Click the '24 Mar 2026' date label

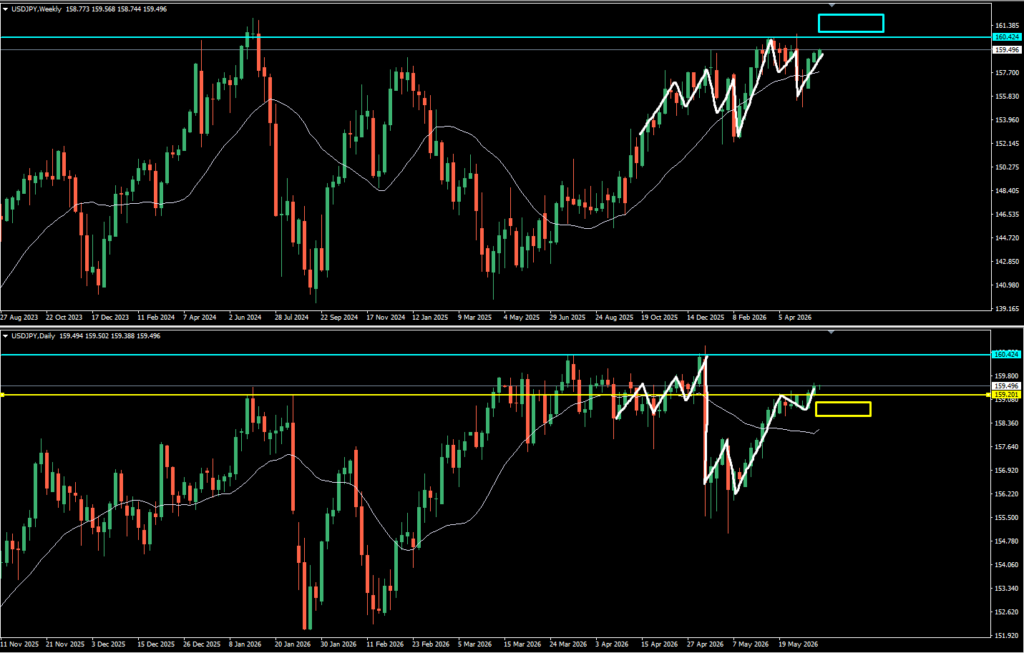(x=567, y=644)
